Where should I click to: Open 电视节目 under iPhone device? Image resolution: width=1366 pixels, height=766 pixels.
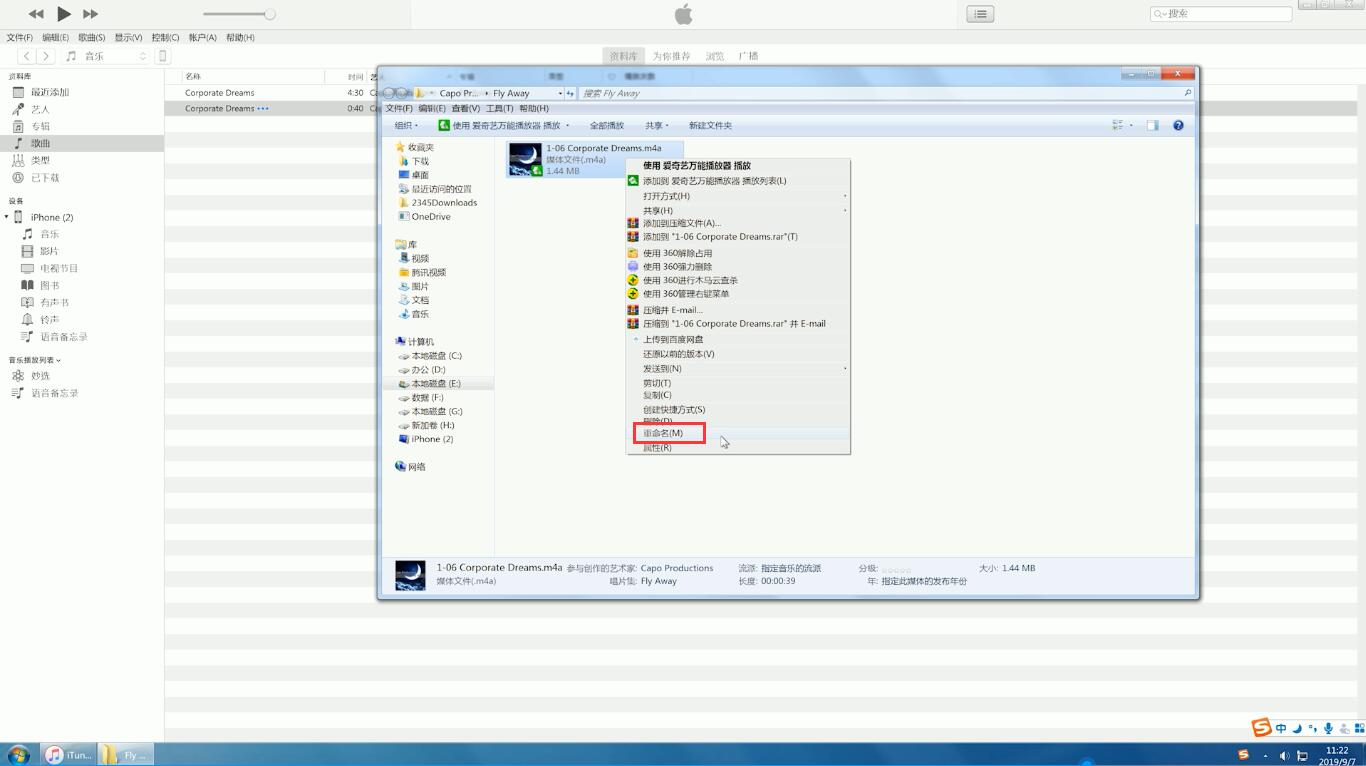tap(59, 268)
